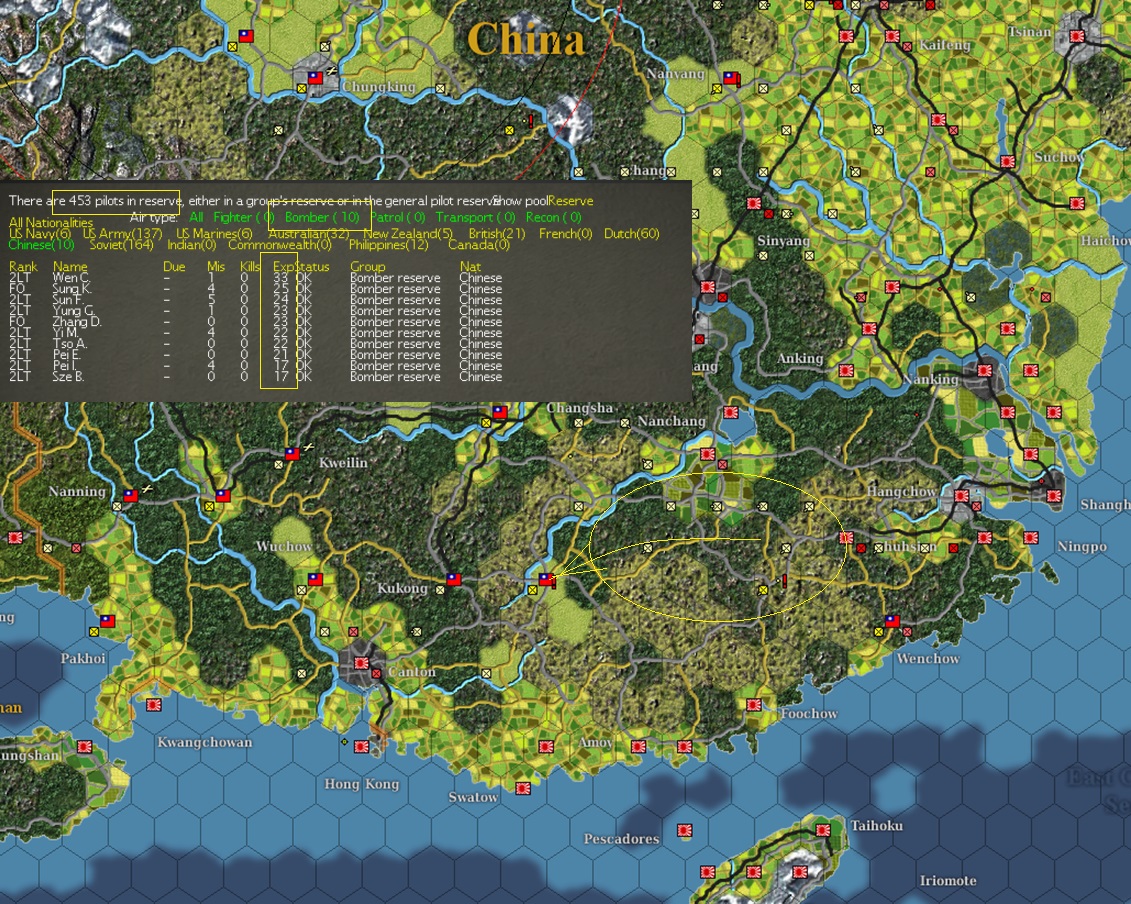Image resolution: width=1131 pixels, height=904 pixels.
Task: Show US Marines(6) pilots
Action: 214,234
